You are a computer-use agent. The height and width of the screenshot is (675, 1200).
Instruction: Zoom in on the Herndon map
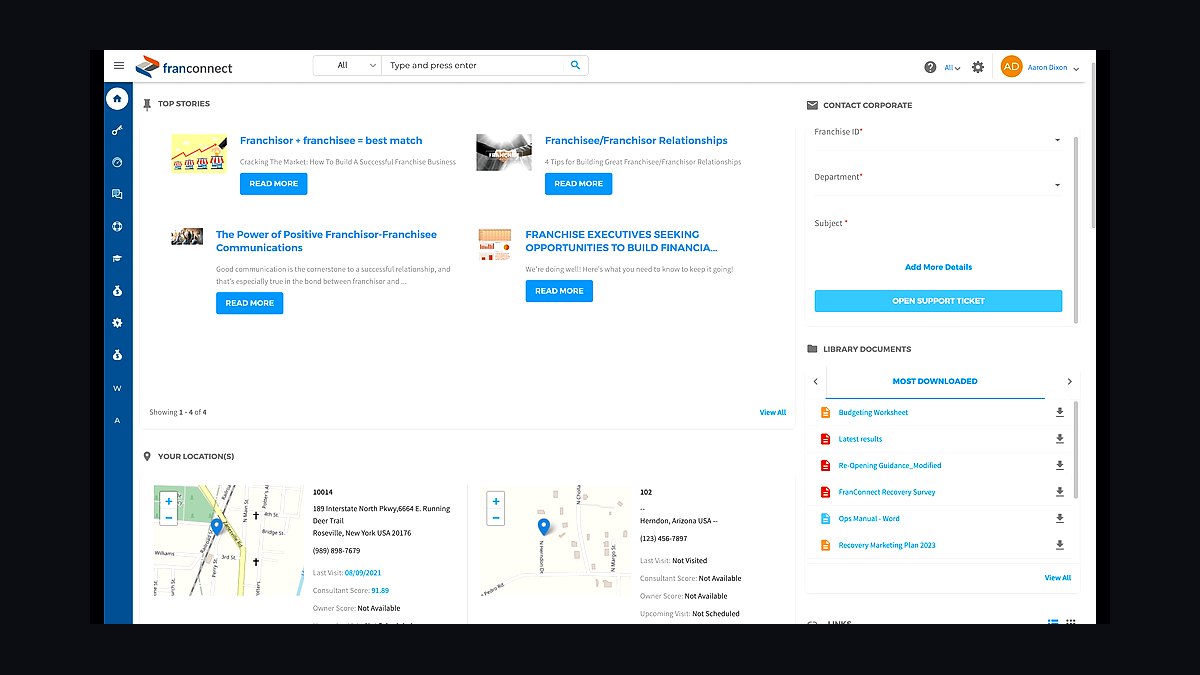point(496,501)
